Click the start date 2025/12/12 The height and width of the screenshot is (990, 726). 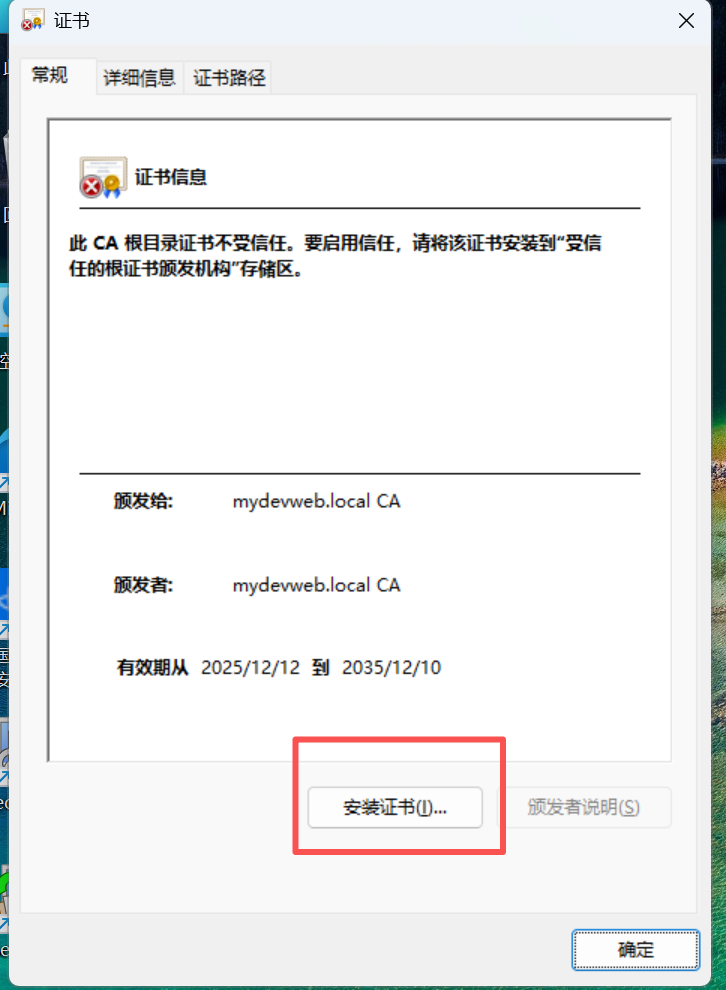tap(251, 667)
